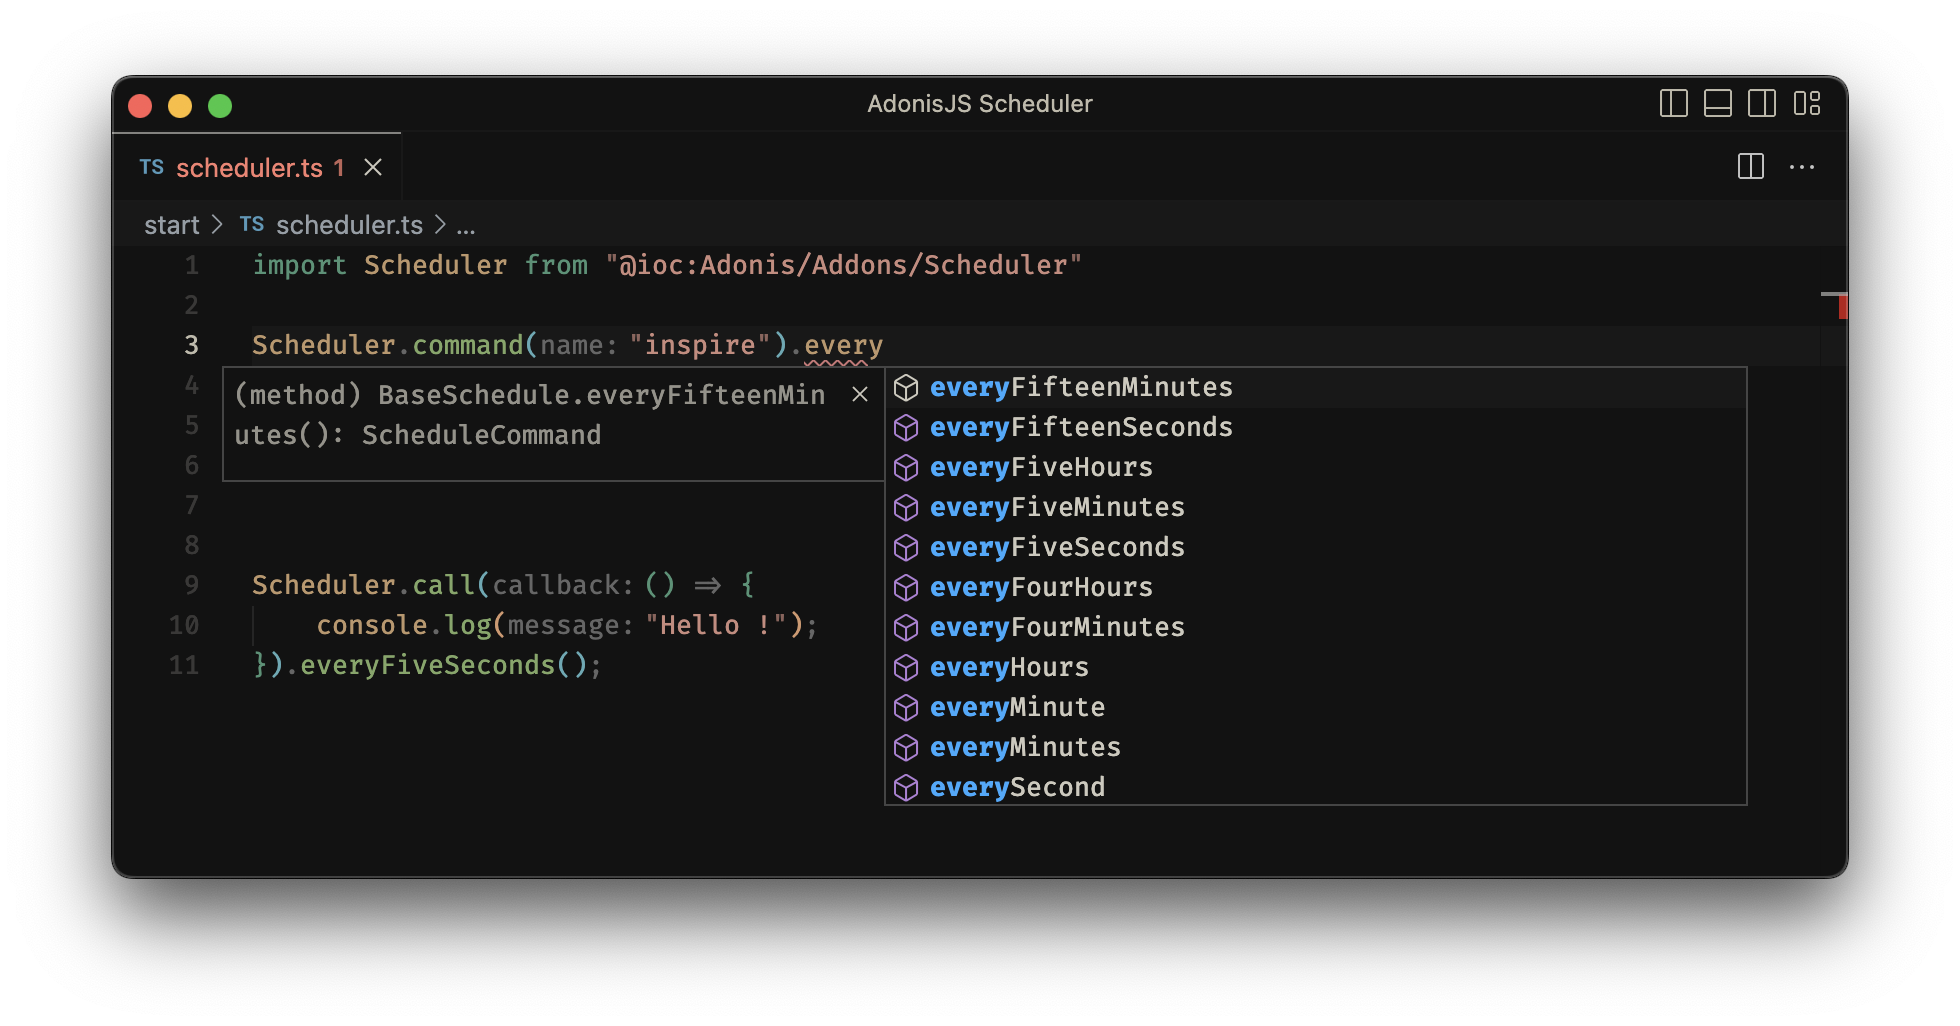Click the macOS red close button
This screenshot has height=1026, width=1960.
[x=140, y=105]
